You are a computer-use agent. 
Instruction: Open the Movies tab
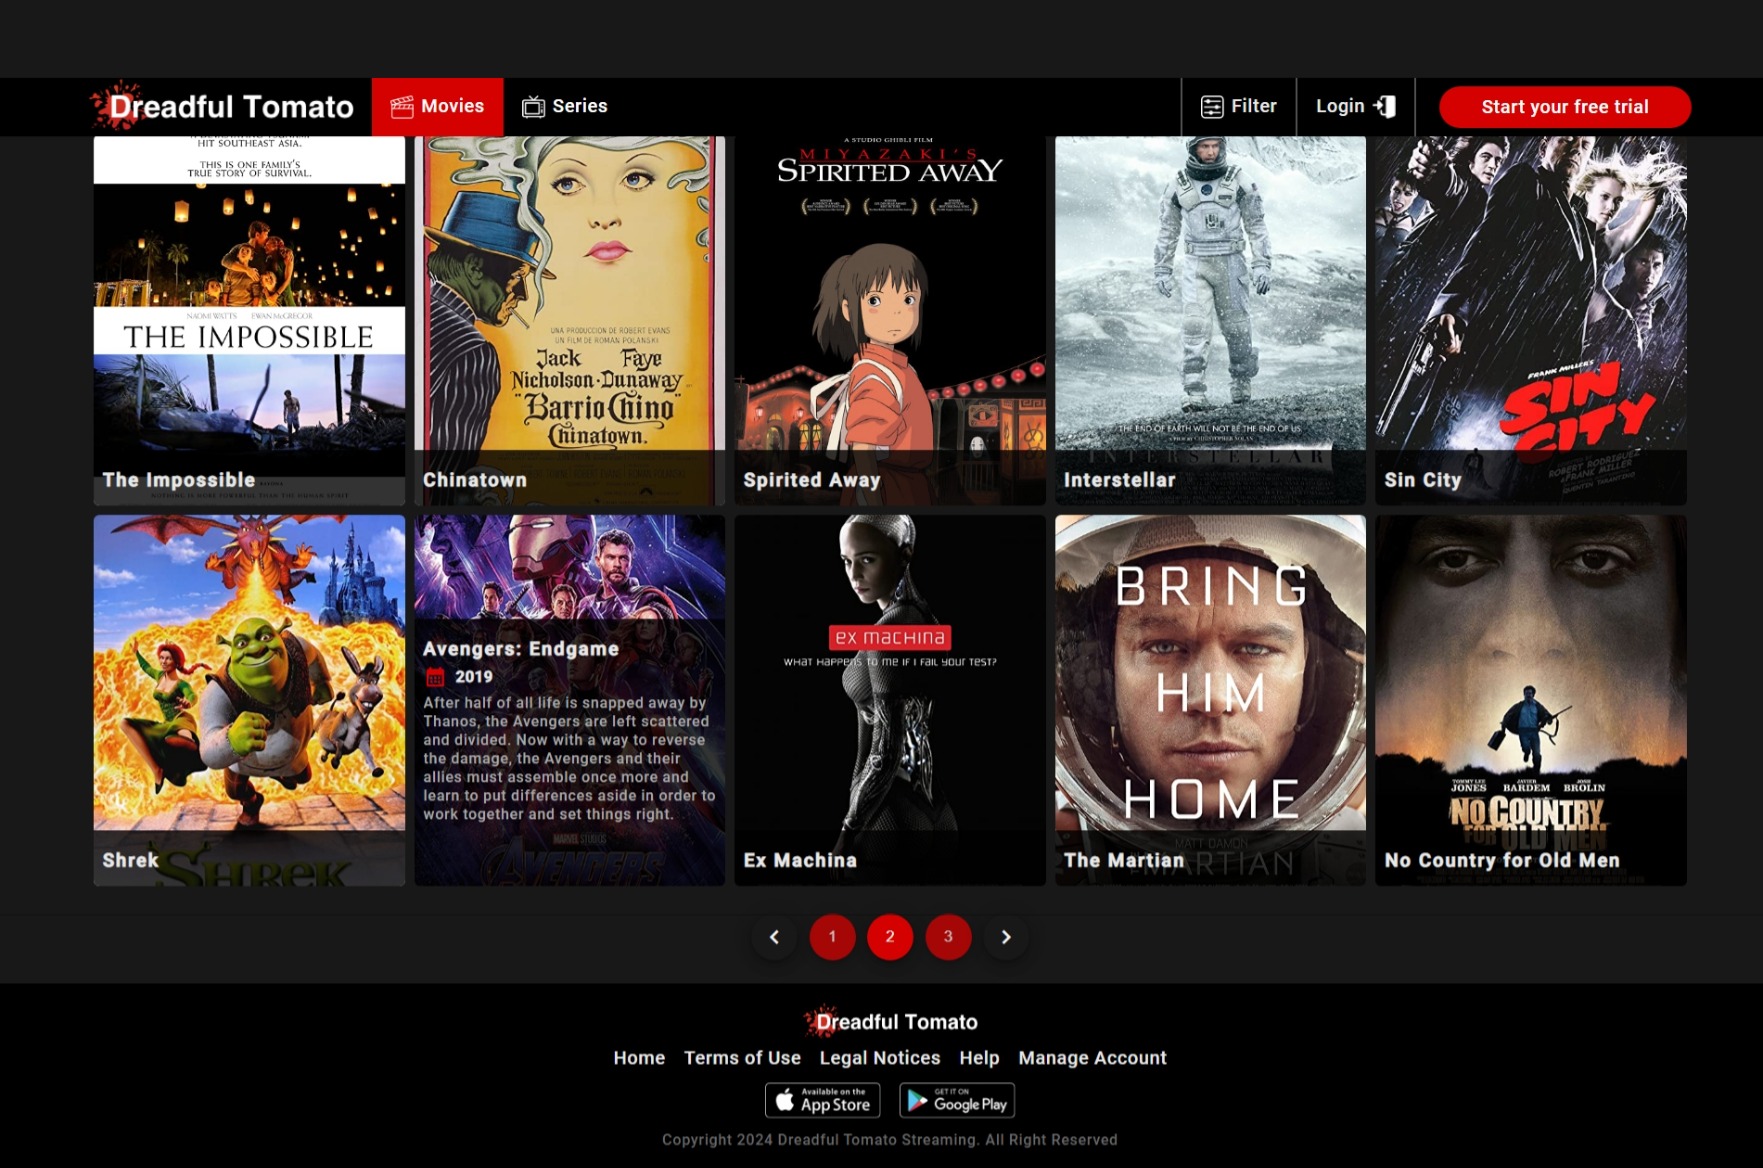pyautogui.click(x=437, y=106)
